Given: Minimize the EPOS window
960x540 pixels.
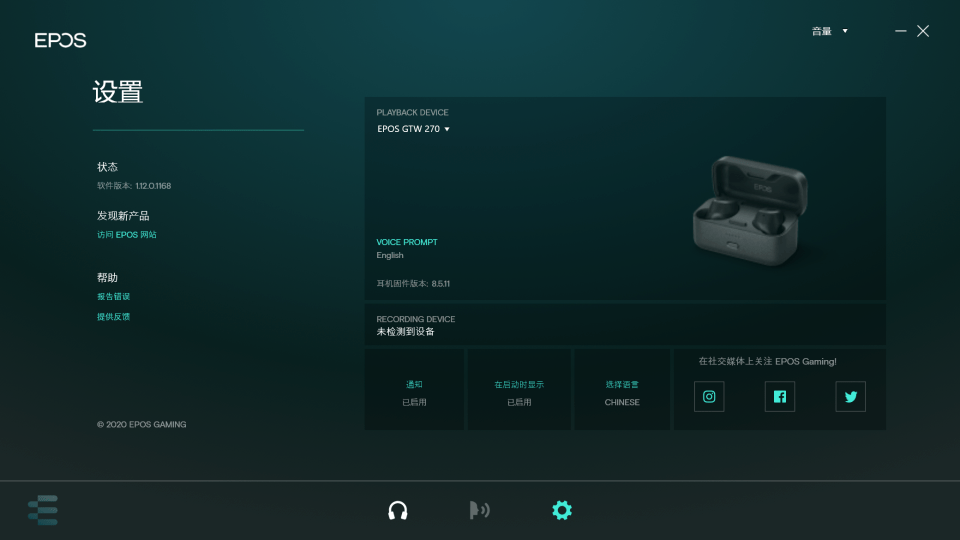Looking at the screenshot, I should [x=901, y=31].
